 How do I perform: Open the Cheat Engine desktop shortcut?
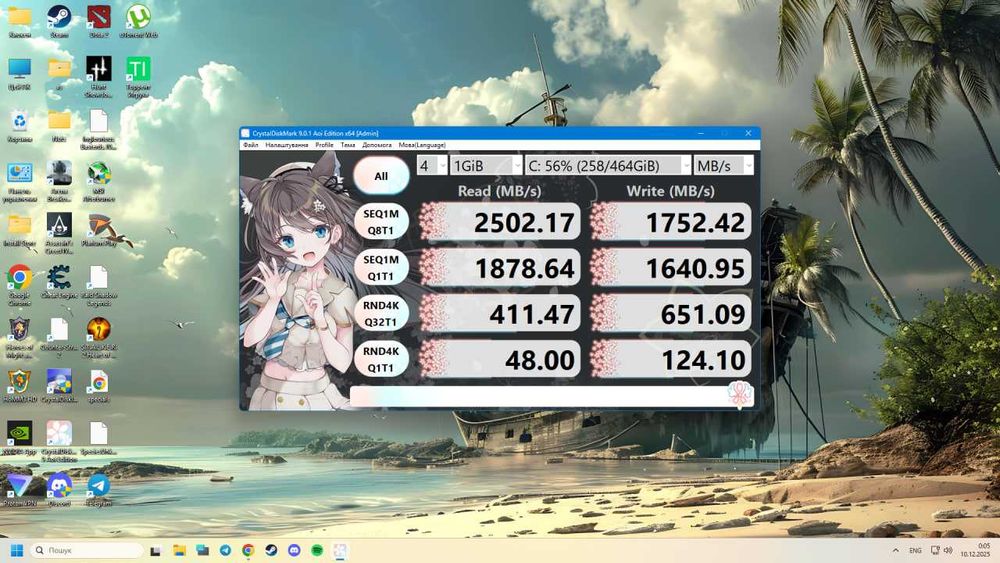click(x=59, y=282)
